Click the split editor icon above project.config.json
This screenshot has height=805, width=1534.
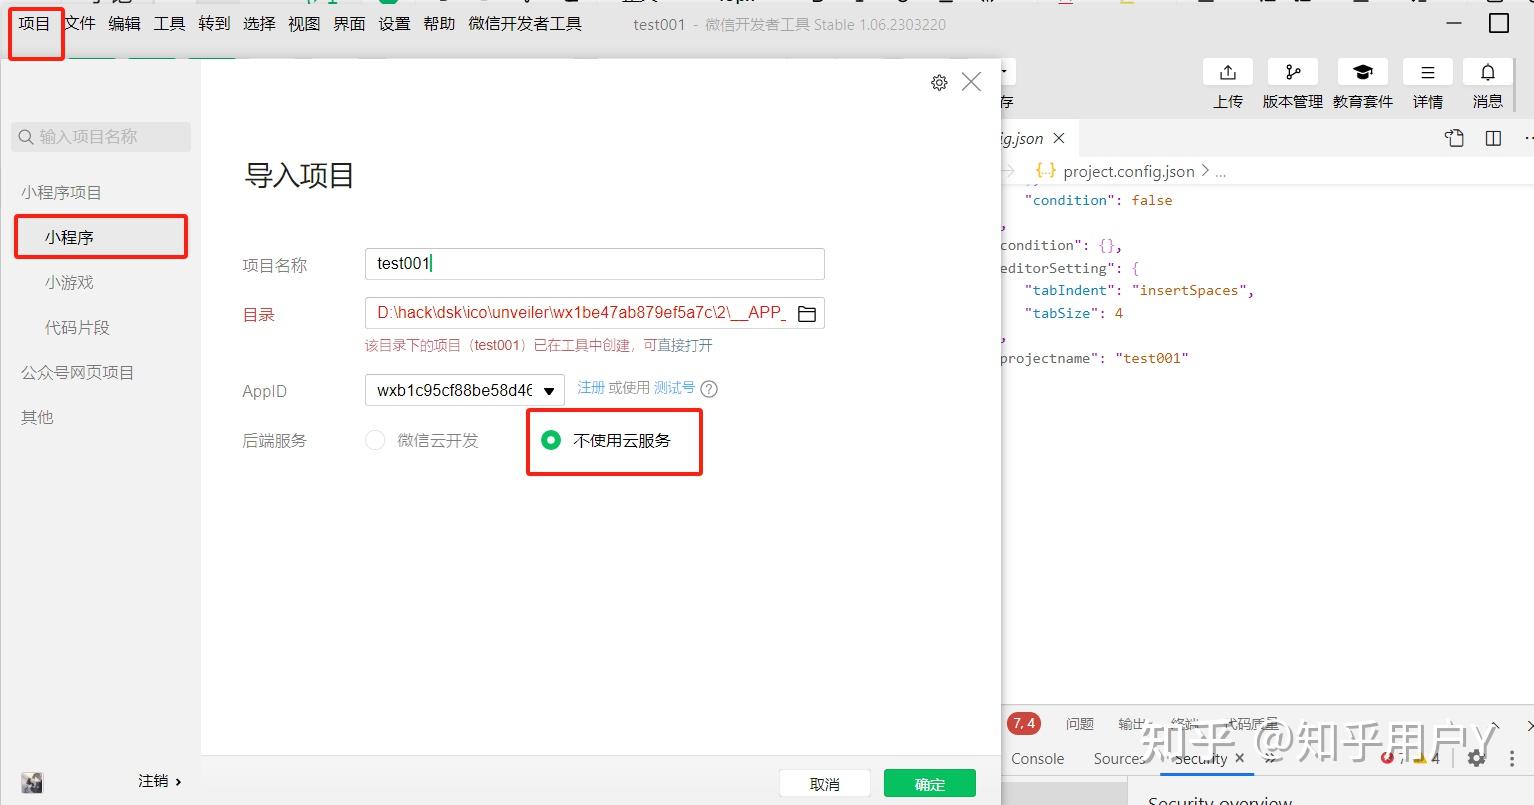[x=1493, y=138]
